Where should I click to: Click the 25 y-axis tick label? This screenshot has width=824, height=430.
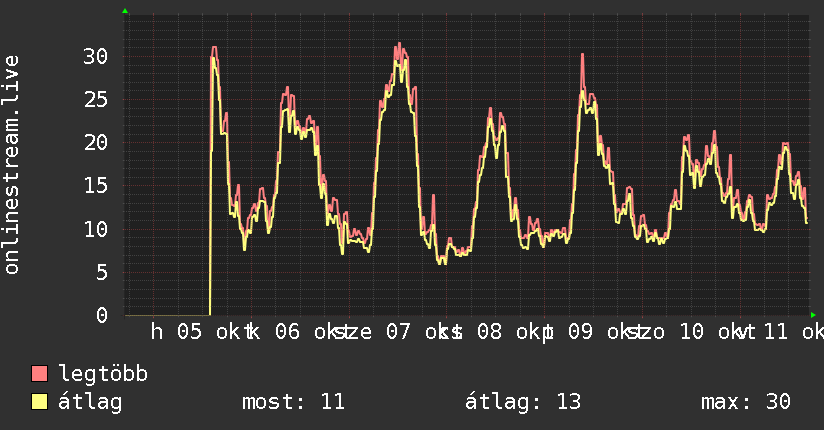(96, 99)
